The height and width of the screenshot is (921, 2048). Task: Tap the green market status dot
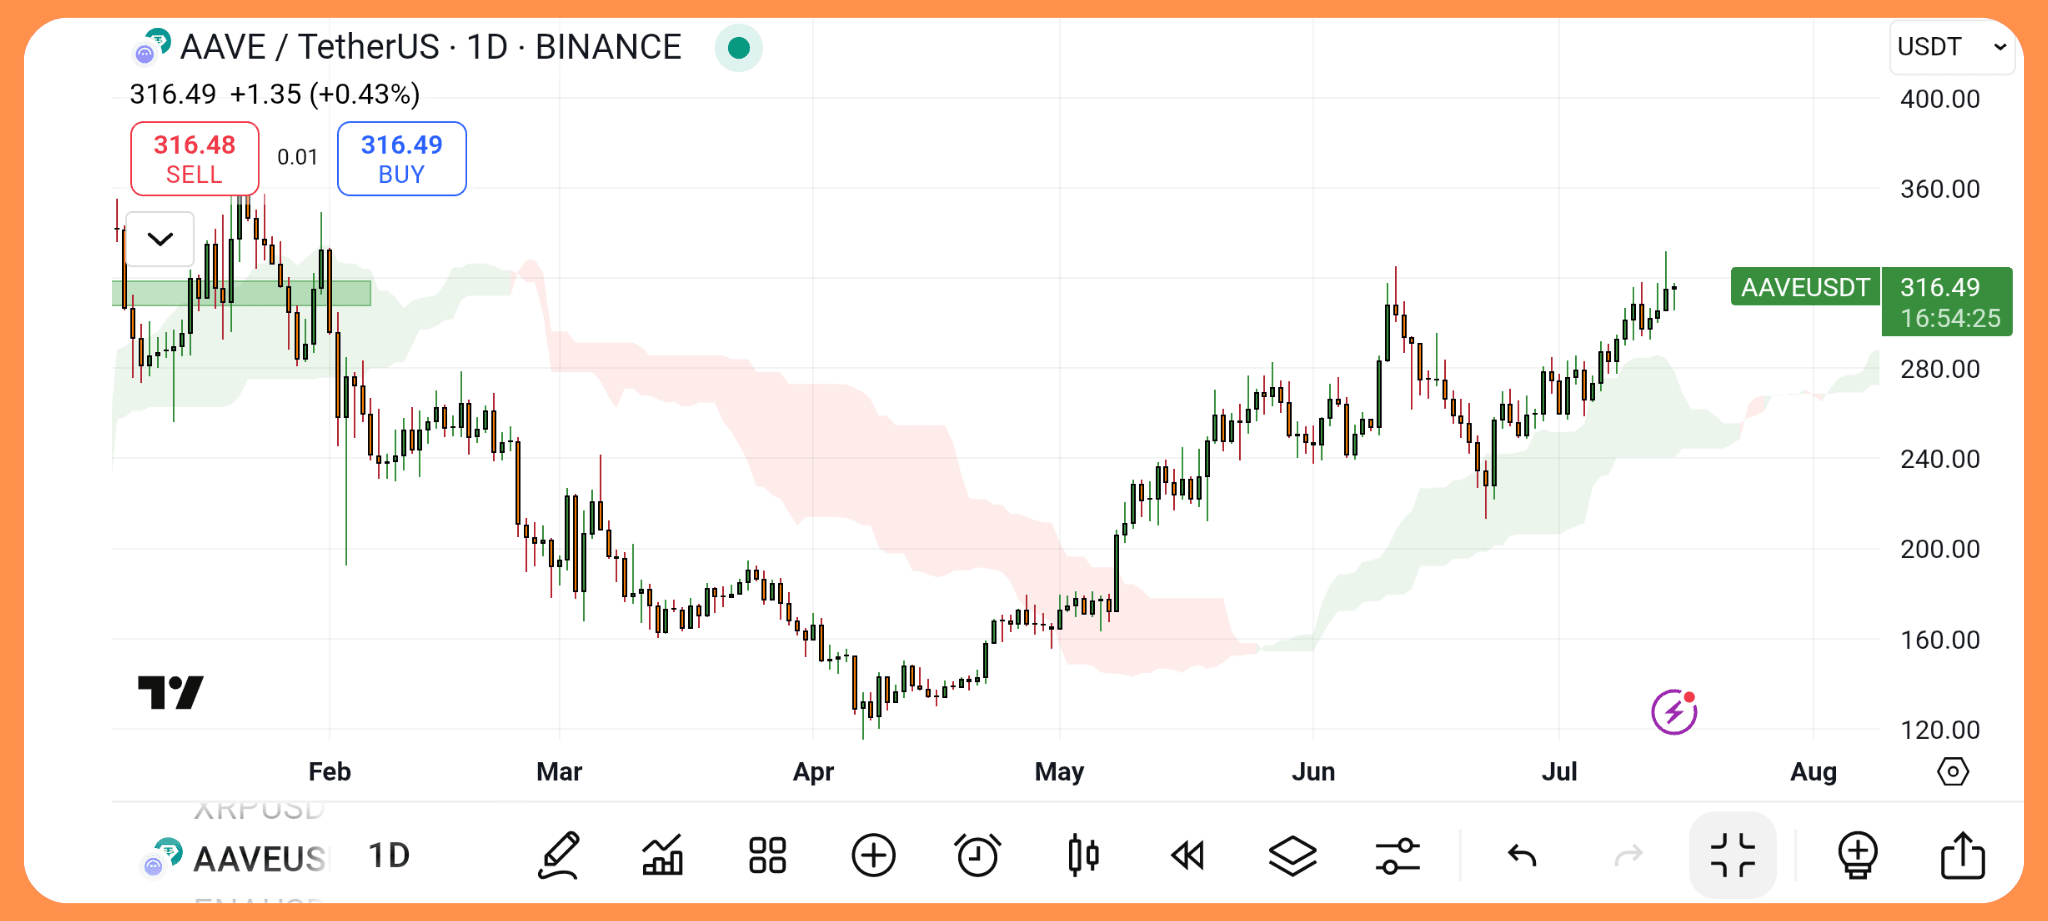click(739, 48)
